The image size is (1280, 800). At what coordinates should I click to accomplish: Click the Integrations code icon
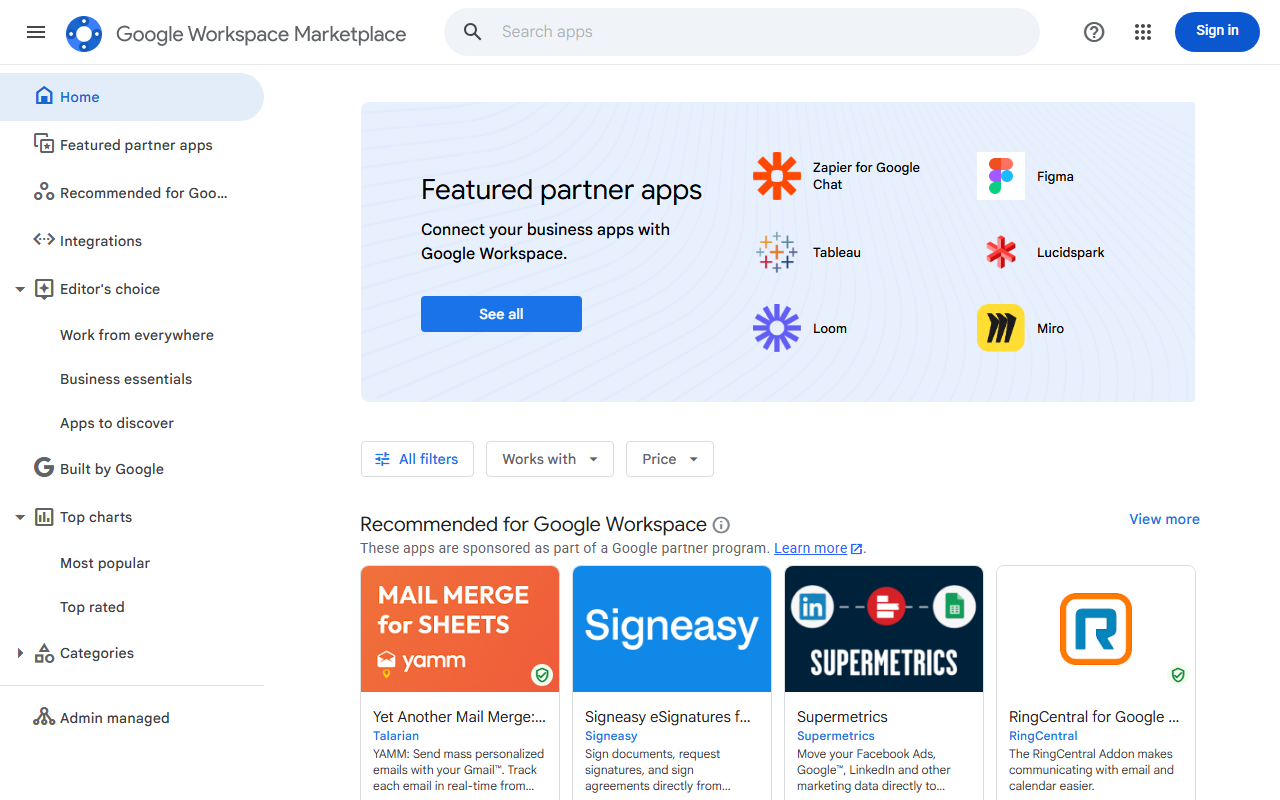coord(44,240)
